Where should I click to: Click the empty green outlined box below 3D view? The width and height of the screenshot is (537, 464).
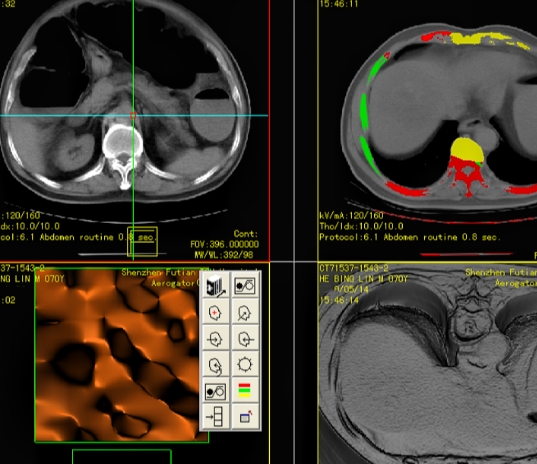point(122,457)
